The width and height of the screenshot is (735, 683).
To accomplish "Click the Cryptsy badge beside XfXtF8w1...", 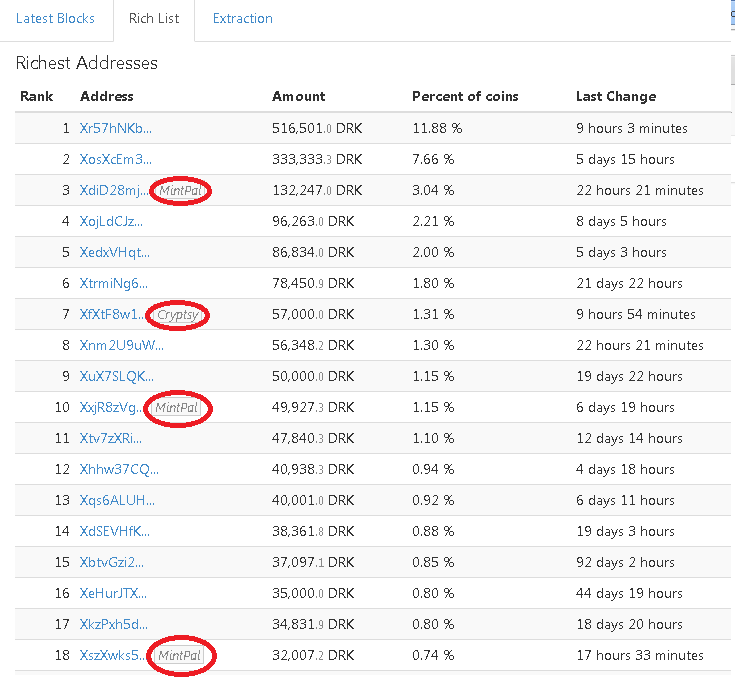I will pyautogui.click(x=178, y=315).
